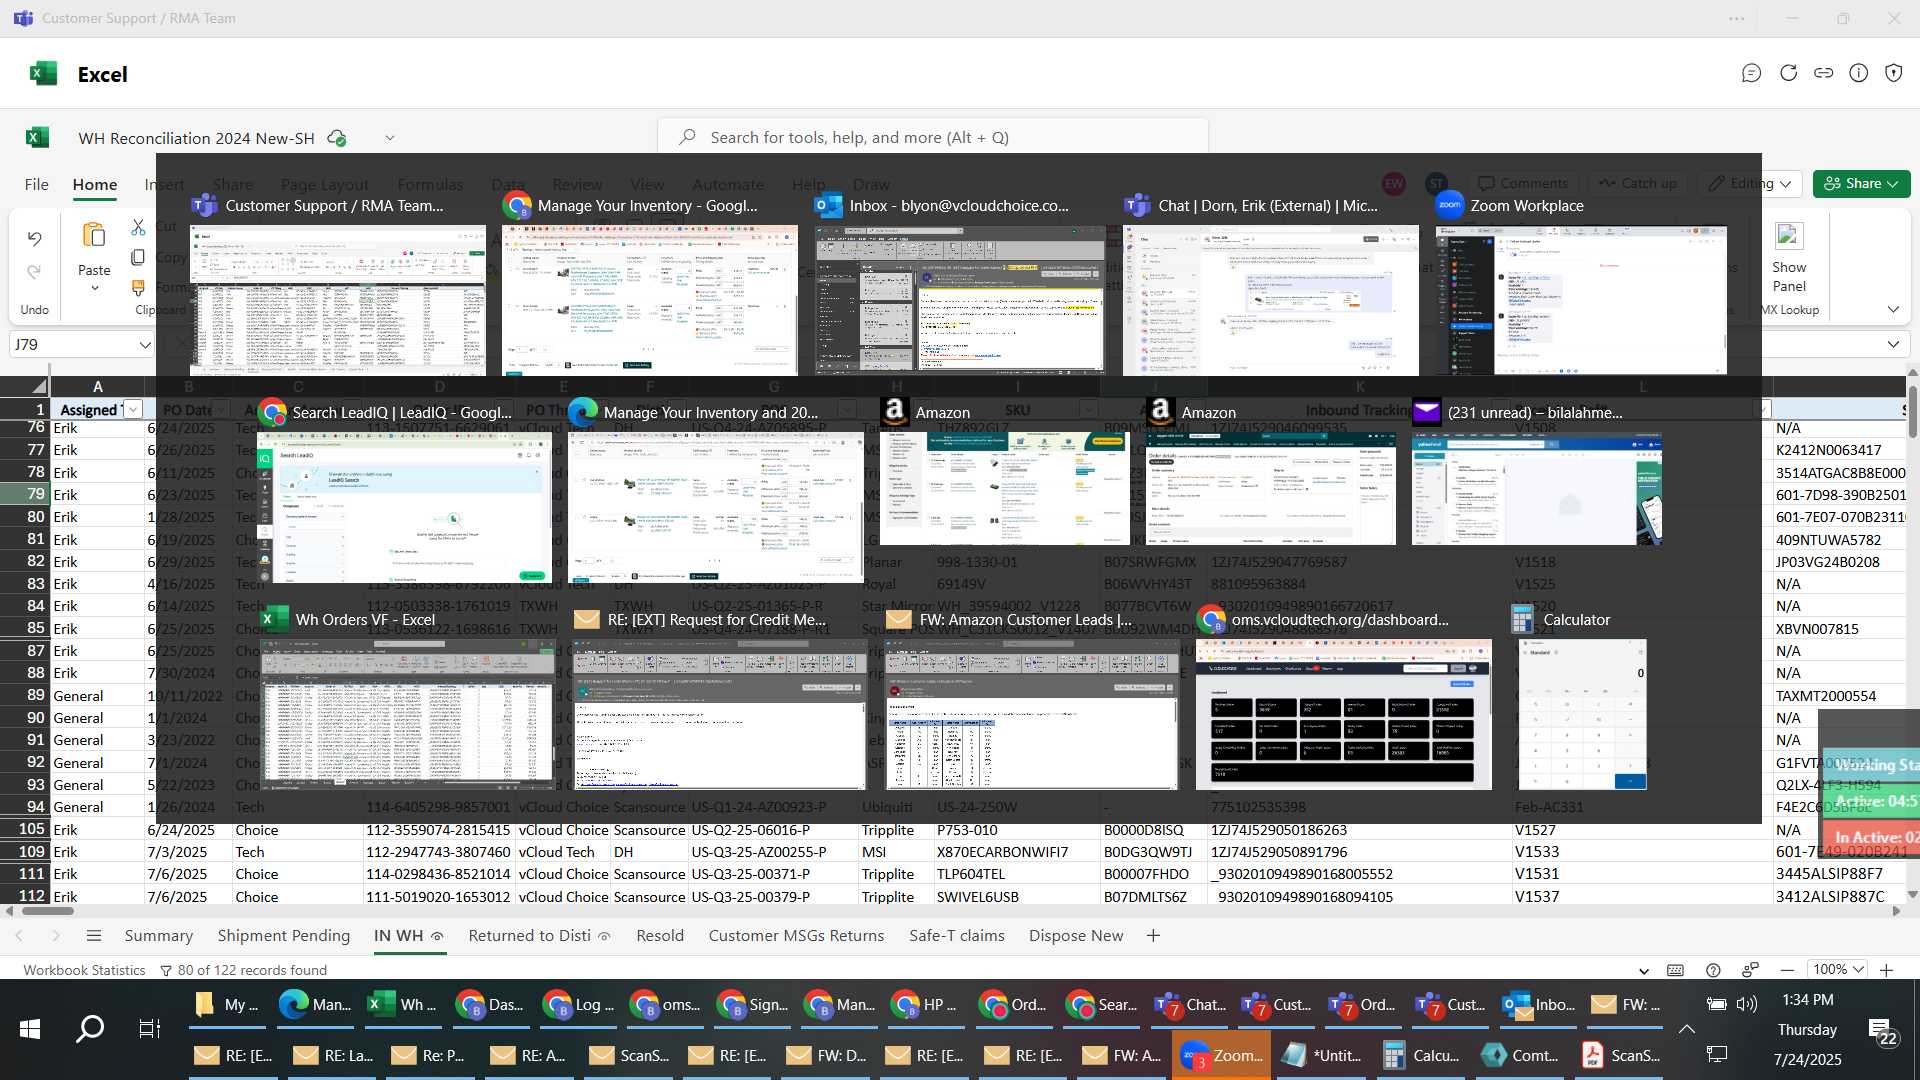Click the Comments button
1920x1080 pixels.
point(1523,184)
